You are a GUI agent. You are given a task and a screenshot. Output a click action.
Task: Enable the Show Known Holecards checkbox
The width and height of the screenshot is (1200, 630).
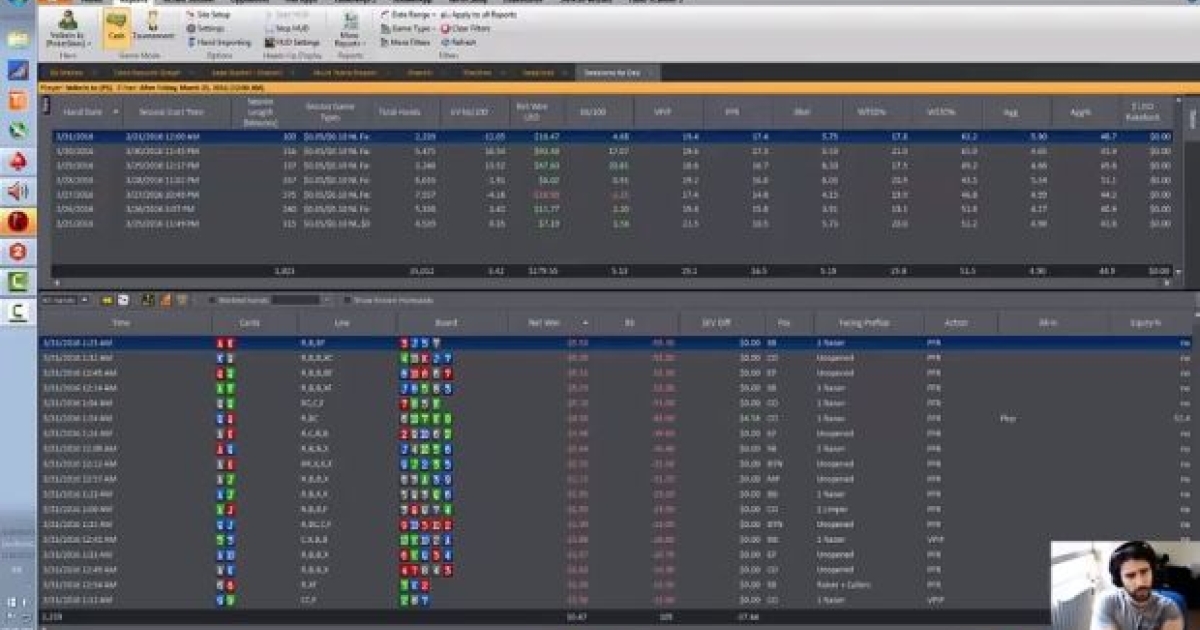[347, 300]
